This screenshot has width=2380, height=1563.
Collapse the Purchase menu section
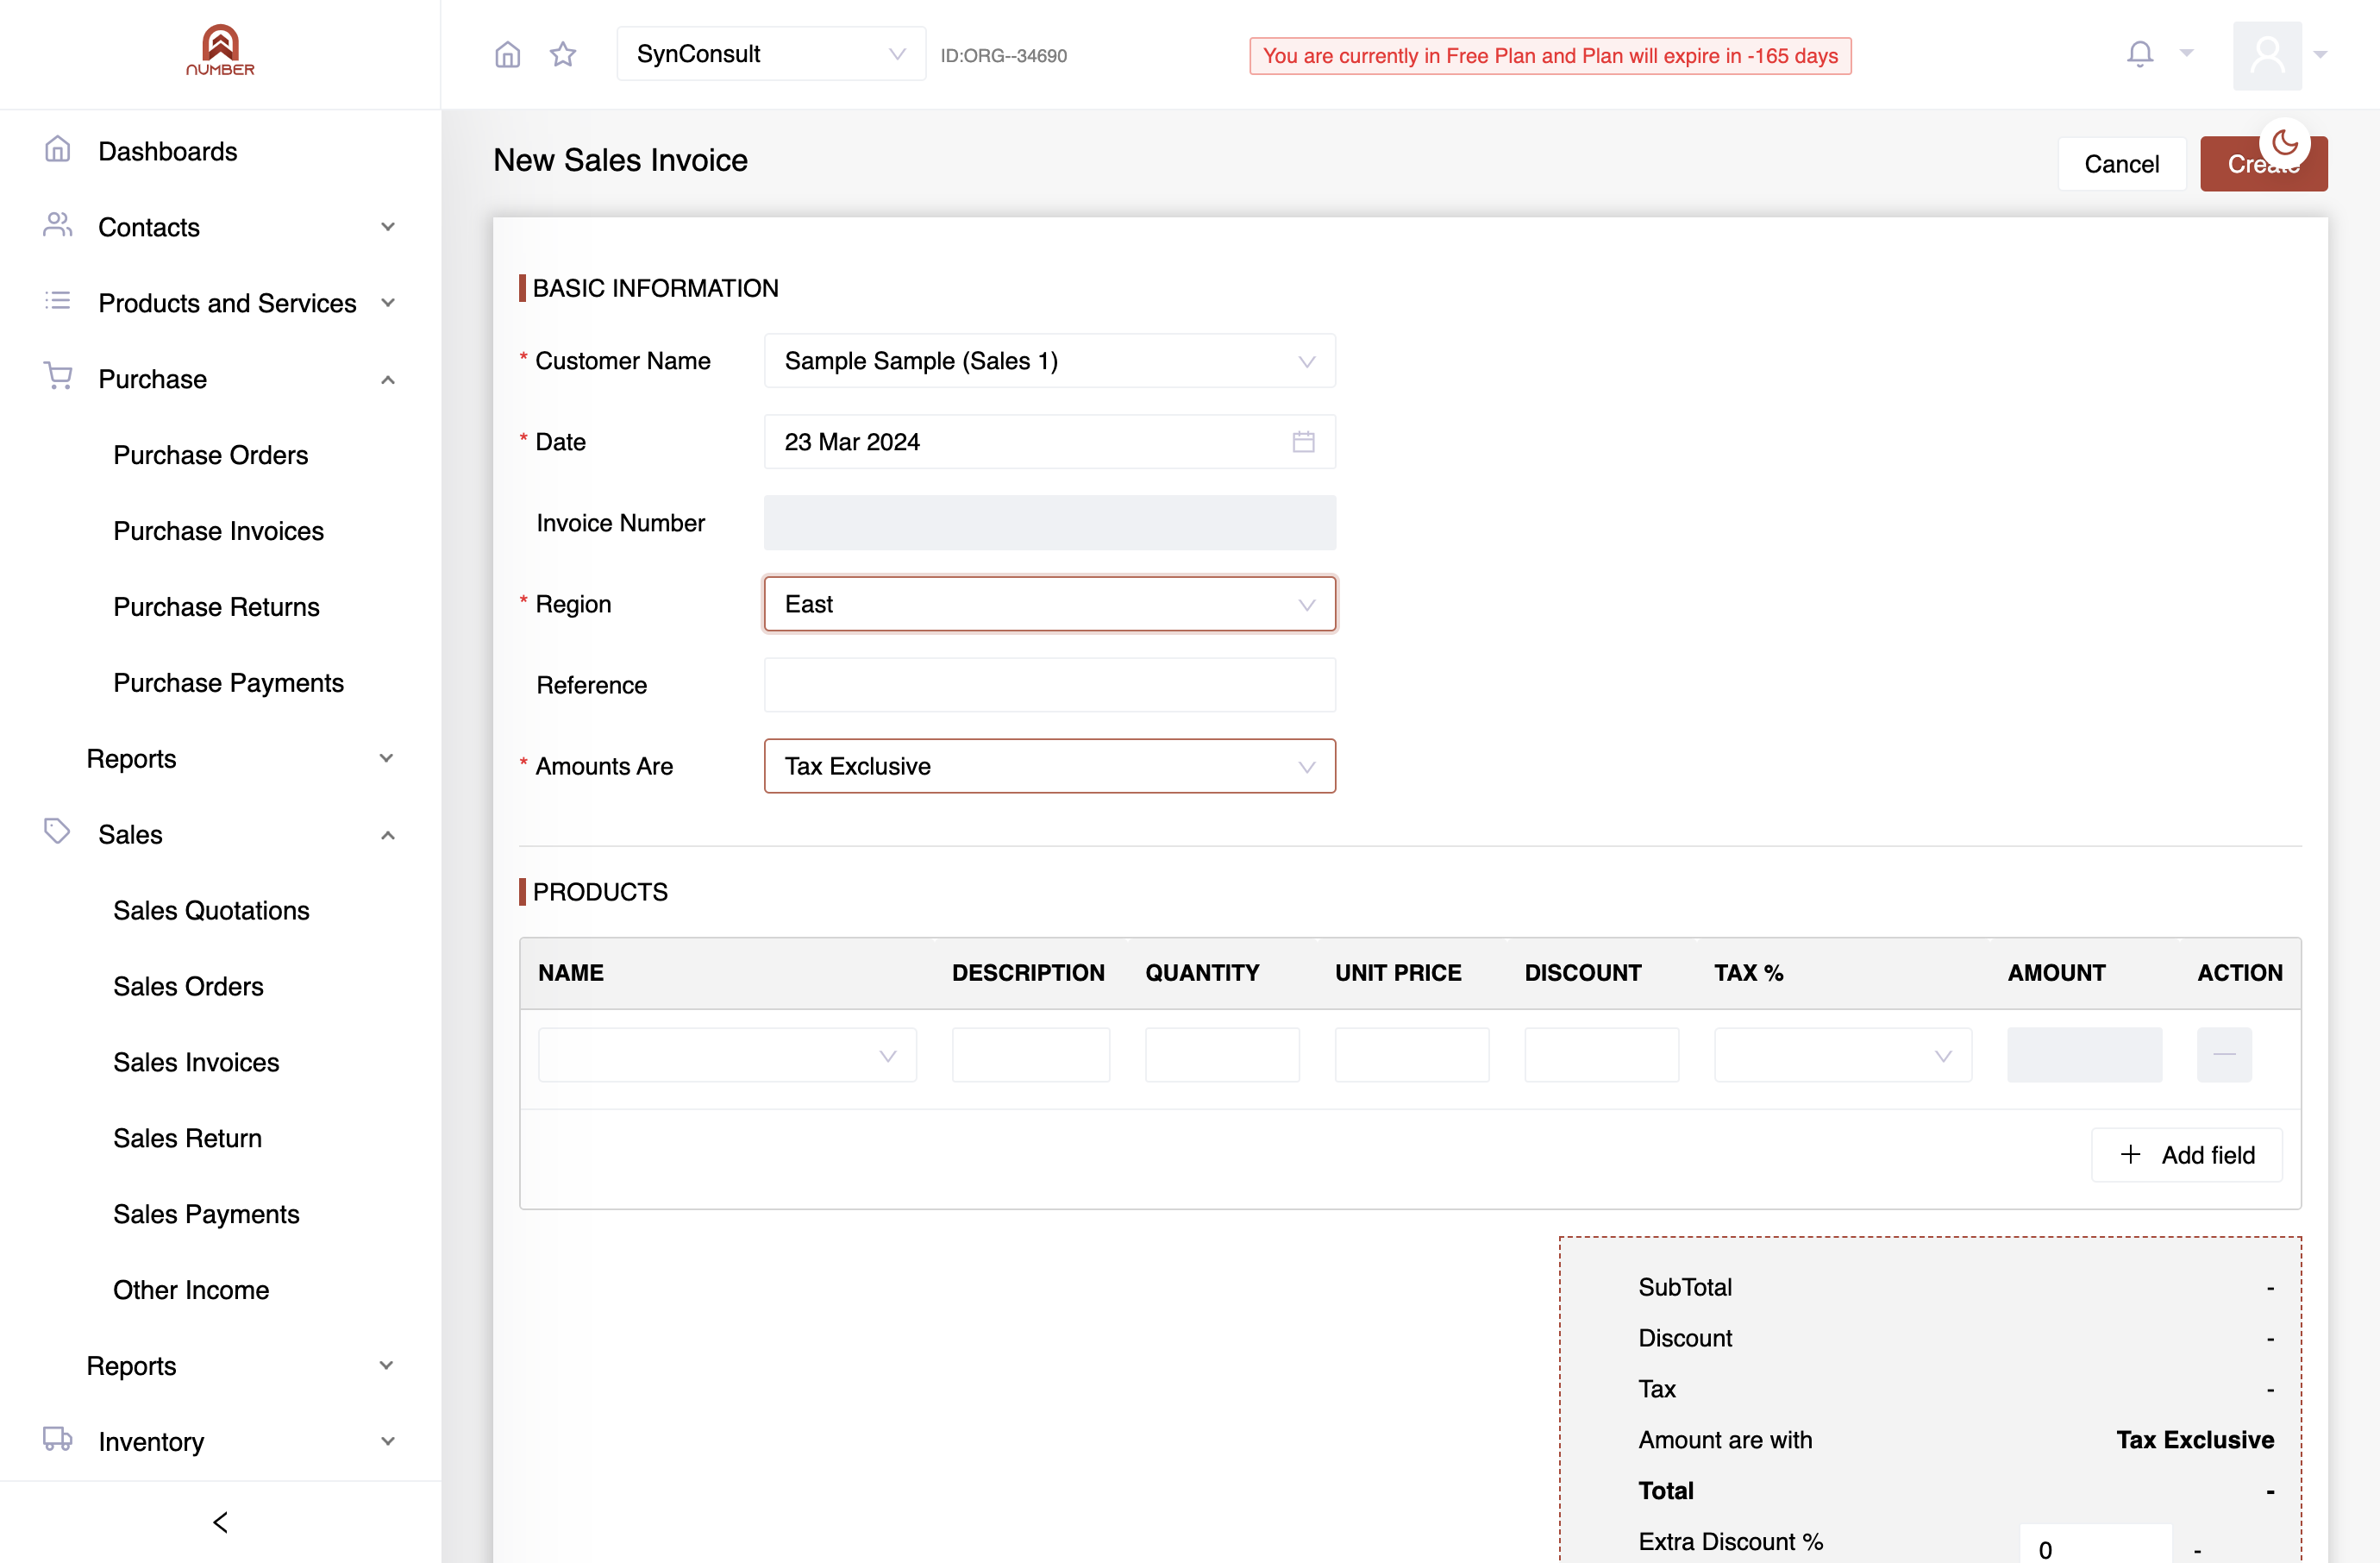pyautogui.click(x=220, y=379)
